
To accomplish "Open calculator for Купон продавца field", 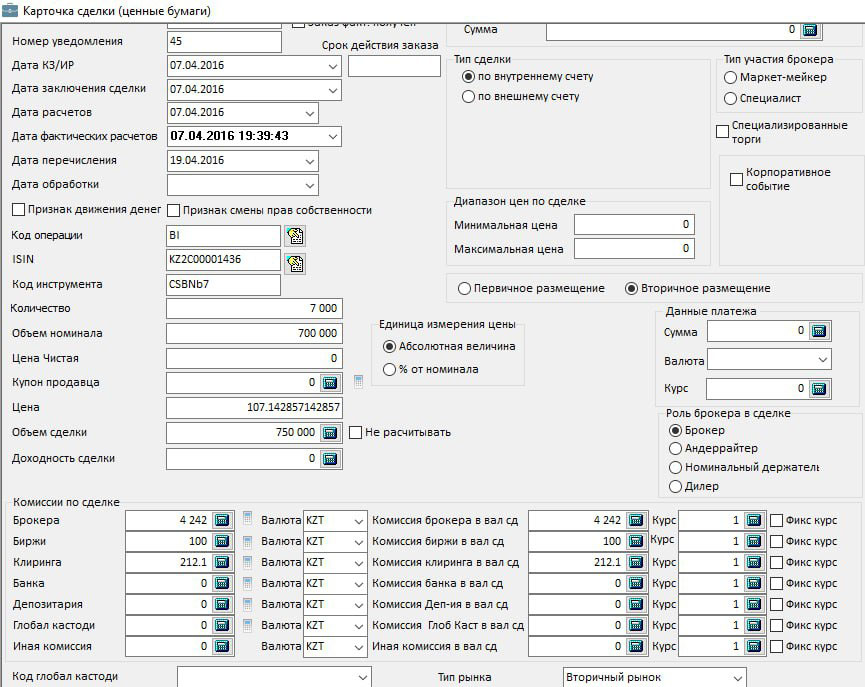I will point(330,382).
